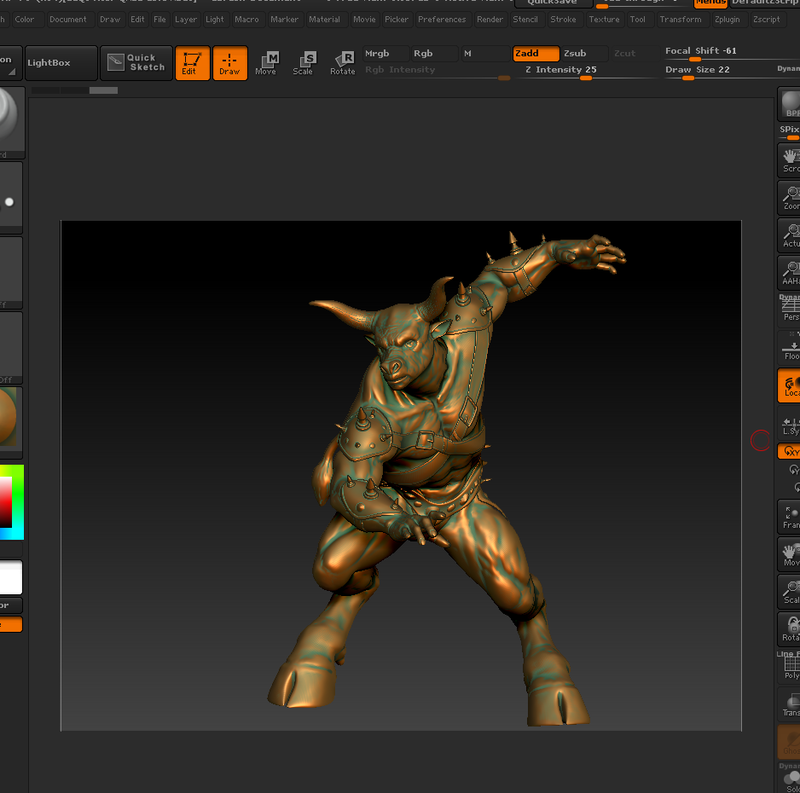
Task: Select the Scale tool with S icon
Action: click(303, 63)
